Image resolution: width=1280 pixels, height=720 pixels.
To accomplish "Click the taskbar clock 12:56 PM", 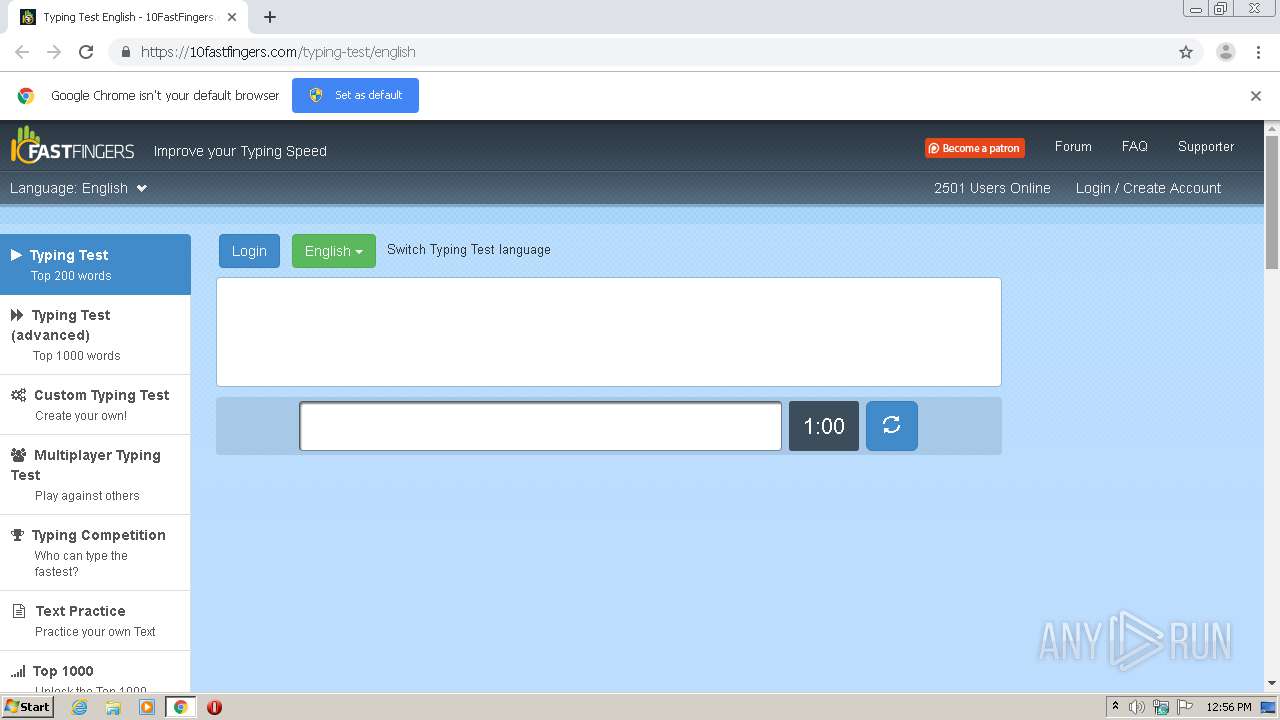I will tap(1229, 707).
